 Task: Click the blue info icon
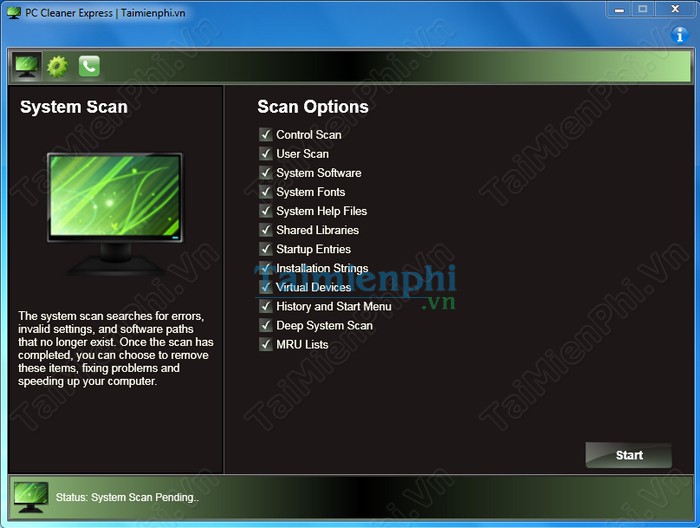[679, 34]
